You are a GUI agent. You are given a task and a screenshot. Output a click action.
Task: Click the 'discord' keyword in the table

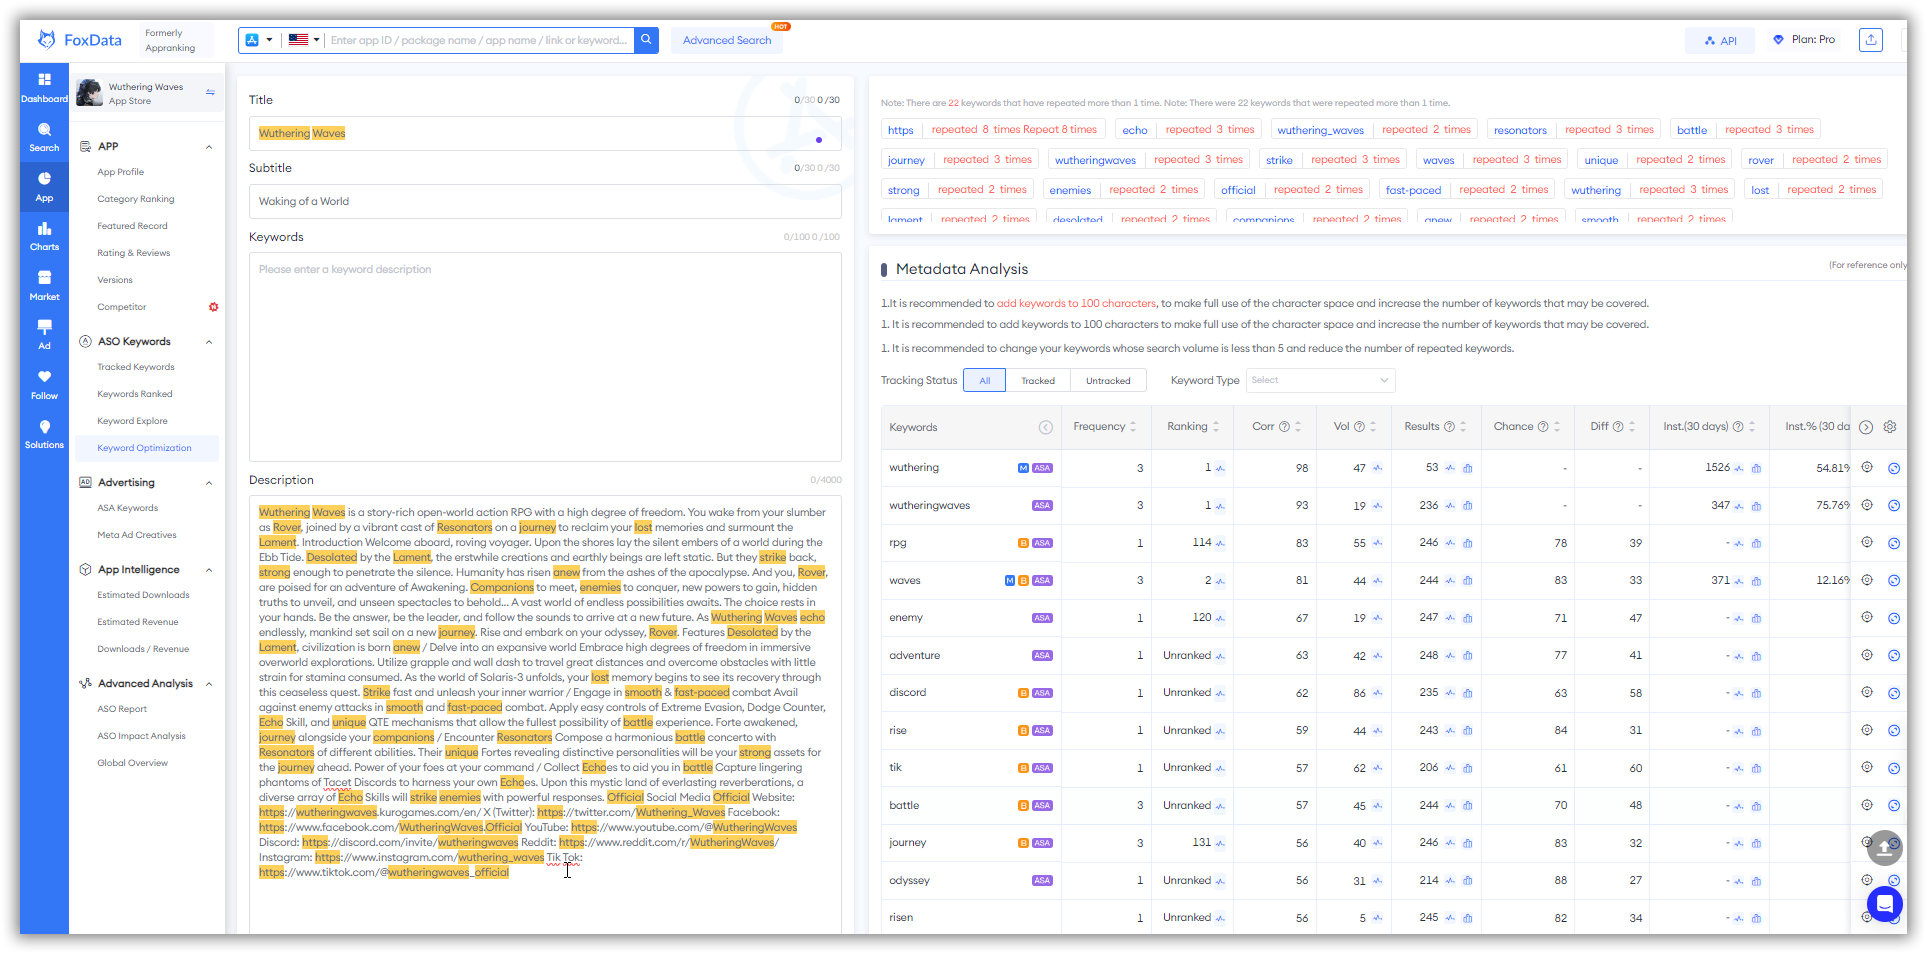[907, 693]
